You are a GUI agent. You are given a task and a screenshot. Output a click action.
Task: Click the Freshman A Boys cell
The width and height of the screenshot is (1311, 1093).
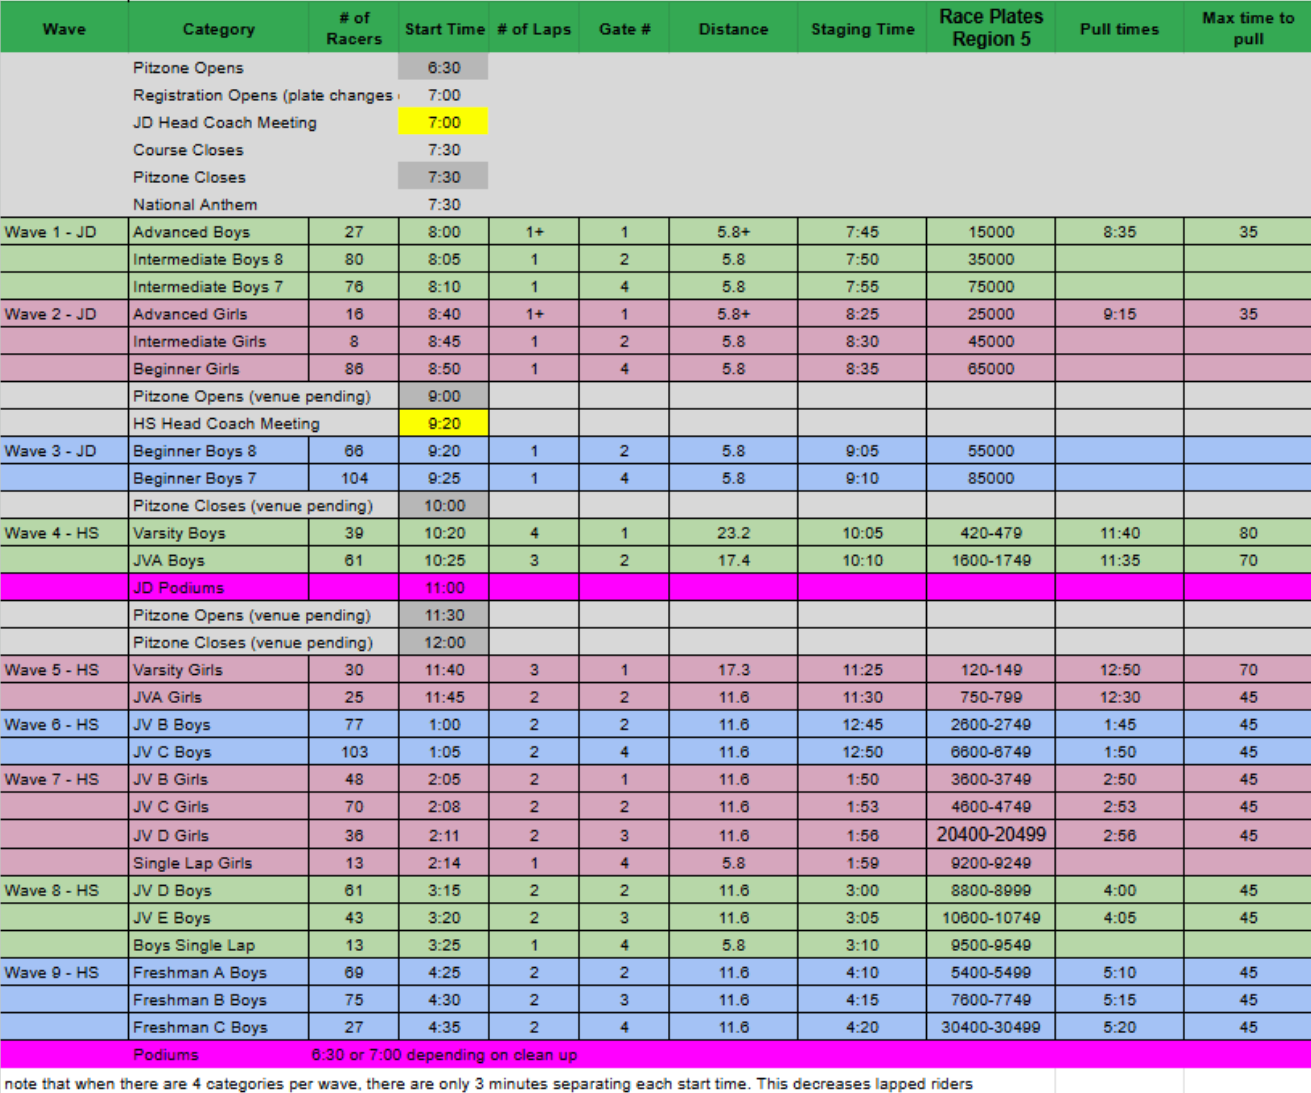coord(219,972)
